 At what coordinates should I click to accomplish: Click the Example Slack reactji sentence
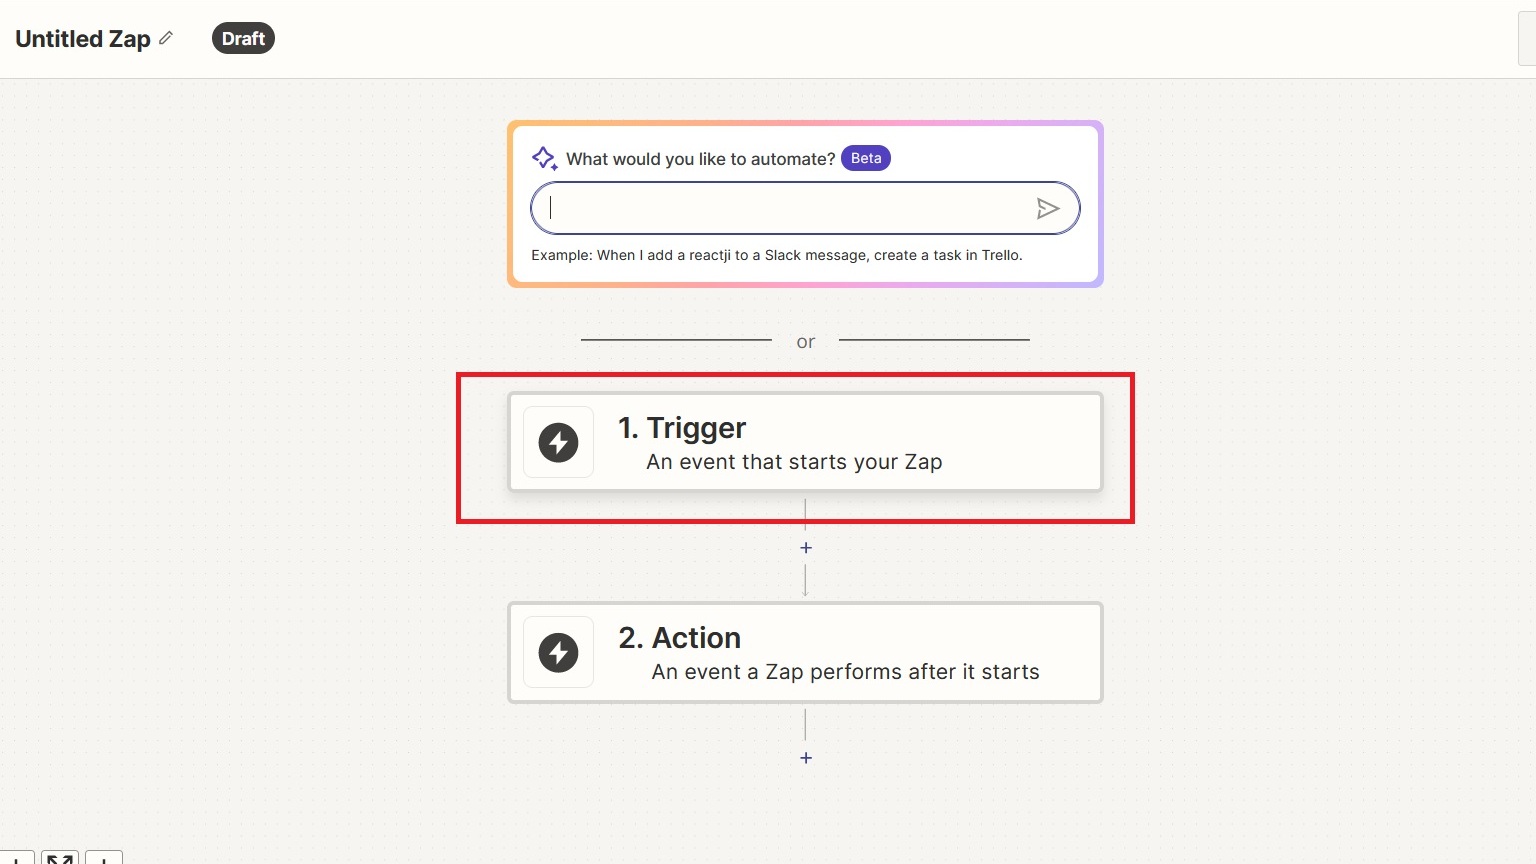click(776, 255)
